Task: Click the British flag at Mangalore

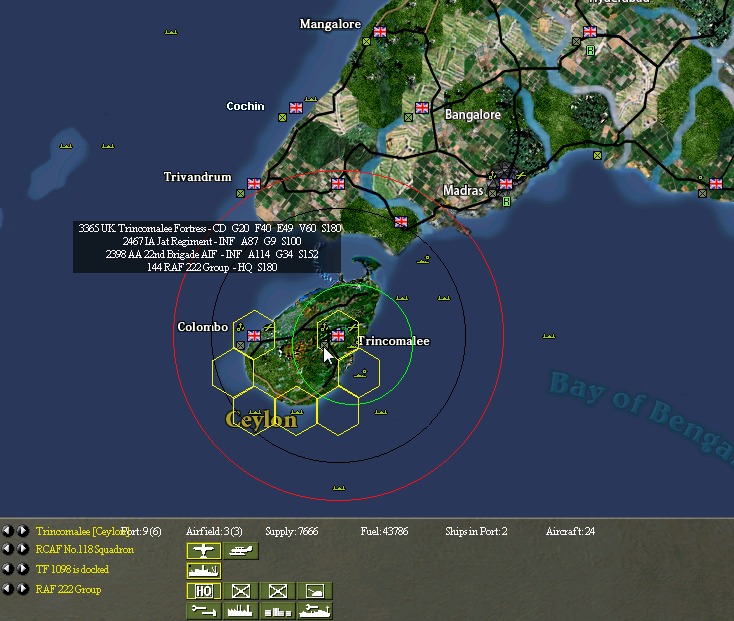Action: point(380,32)
